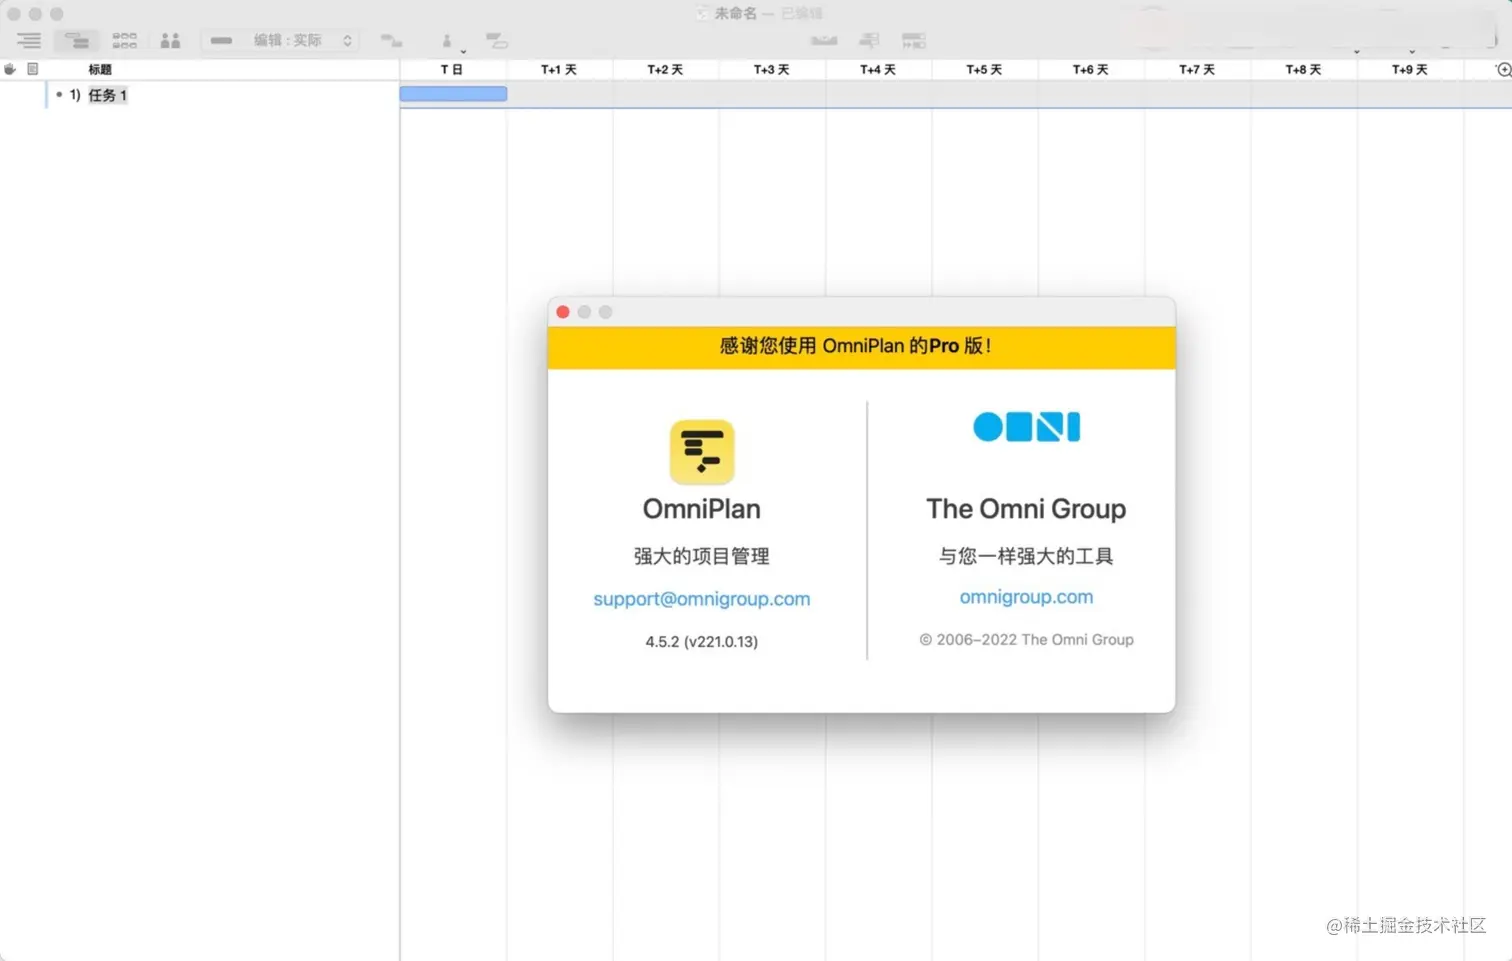Click the version text 4.5.2 (v221.0.13)

point(702,642)
